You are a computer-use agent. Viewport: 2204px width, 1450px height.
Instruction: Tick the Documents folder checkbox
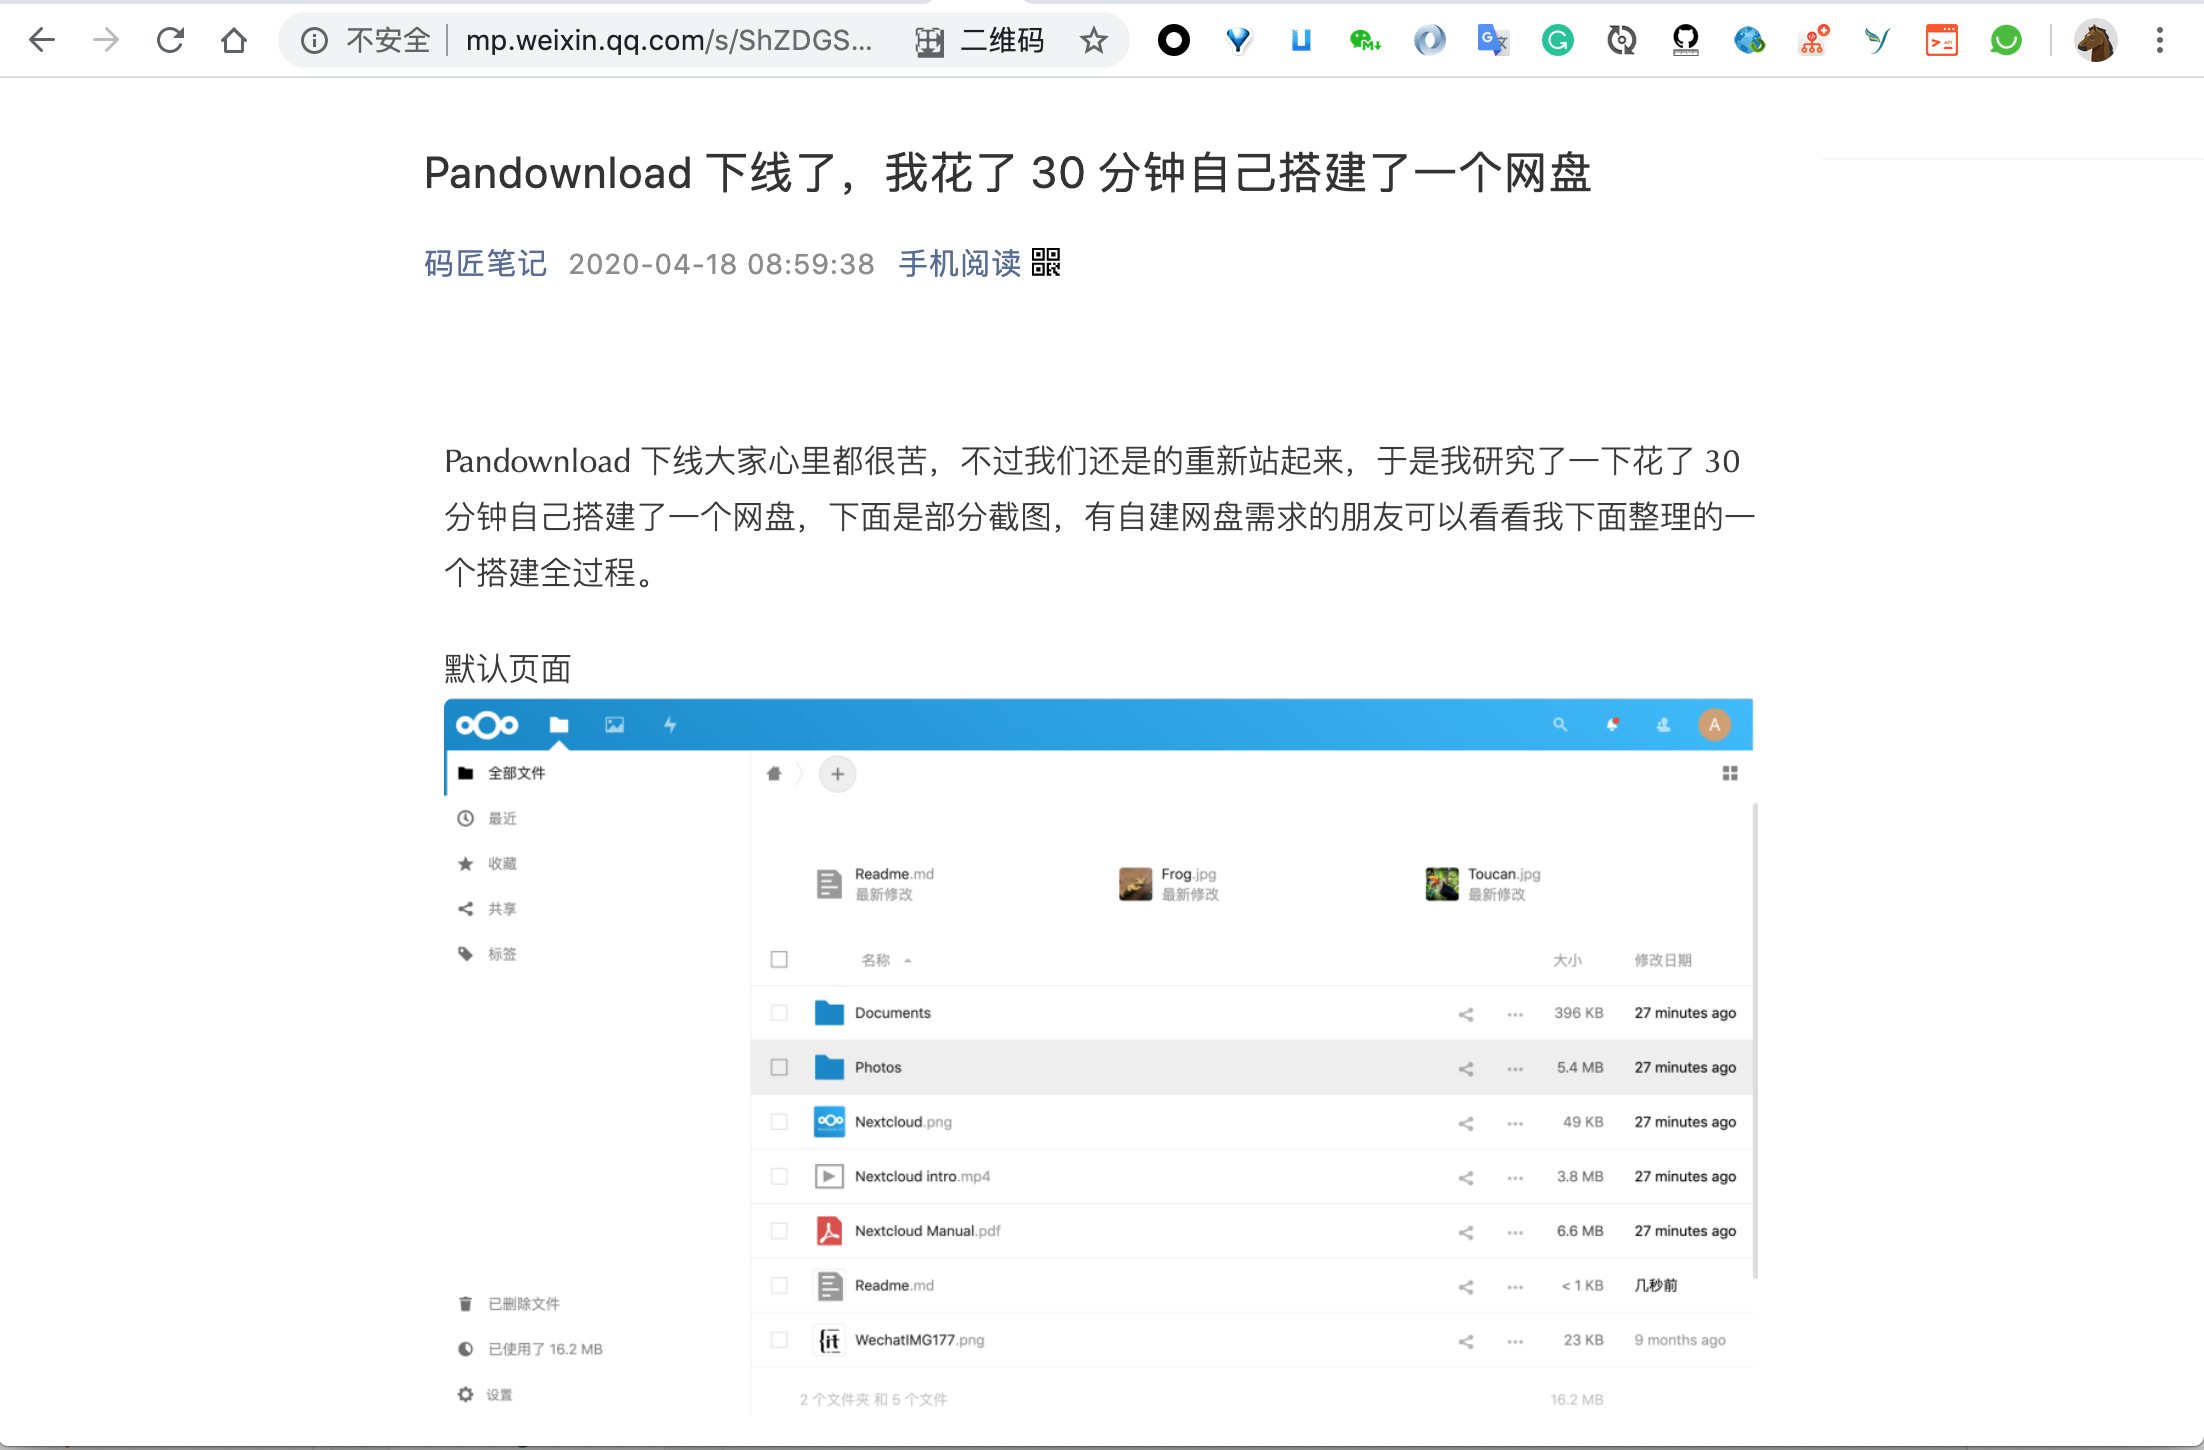779,1013
